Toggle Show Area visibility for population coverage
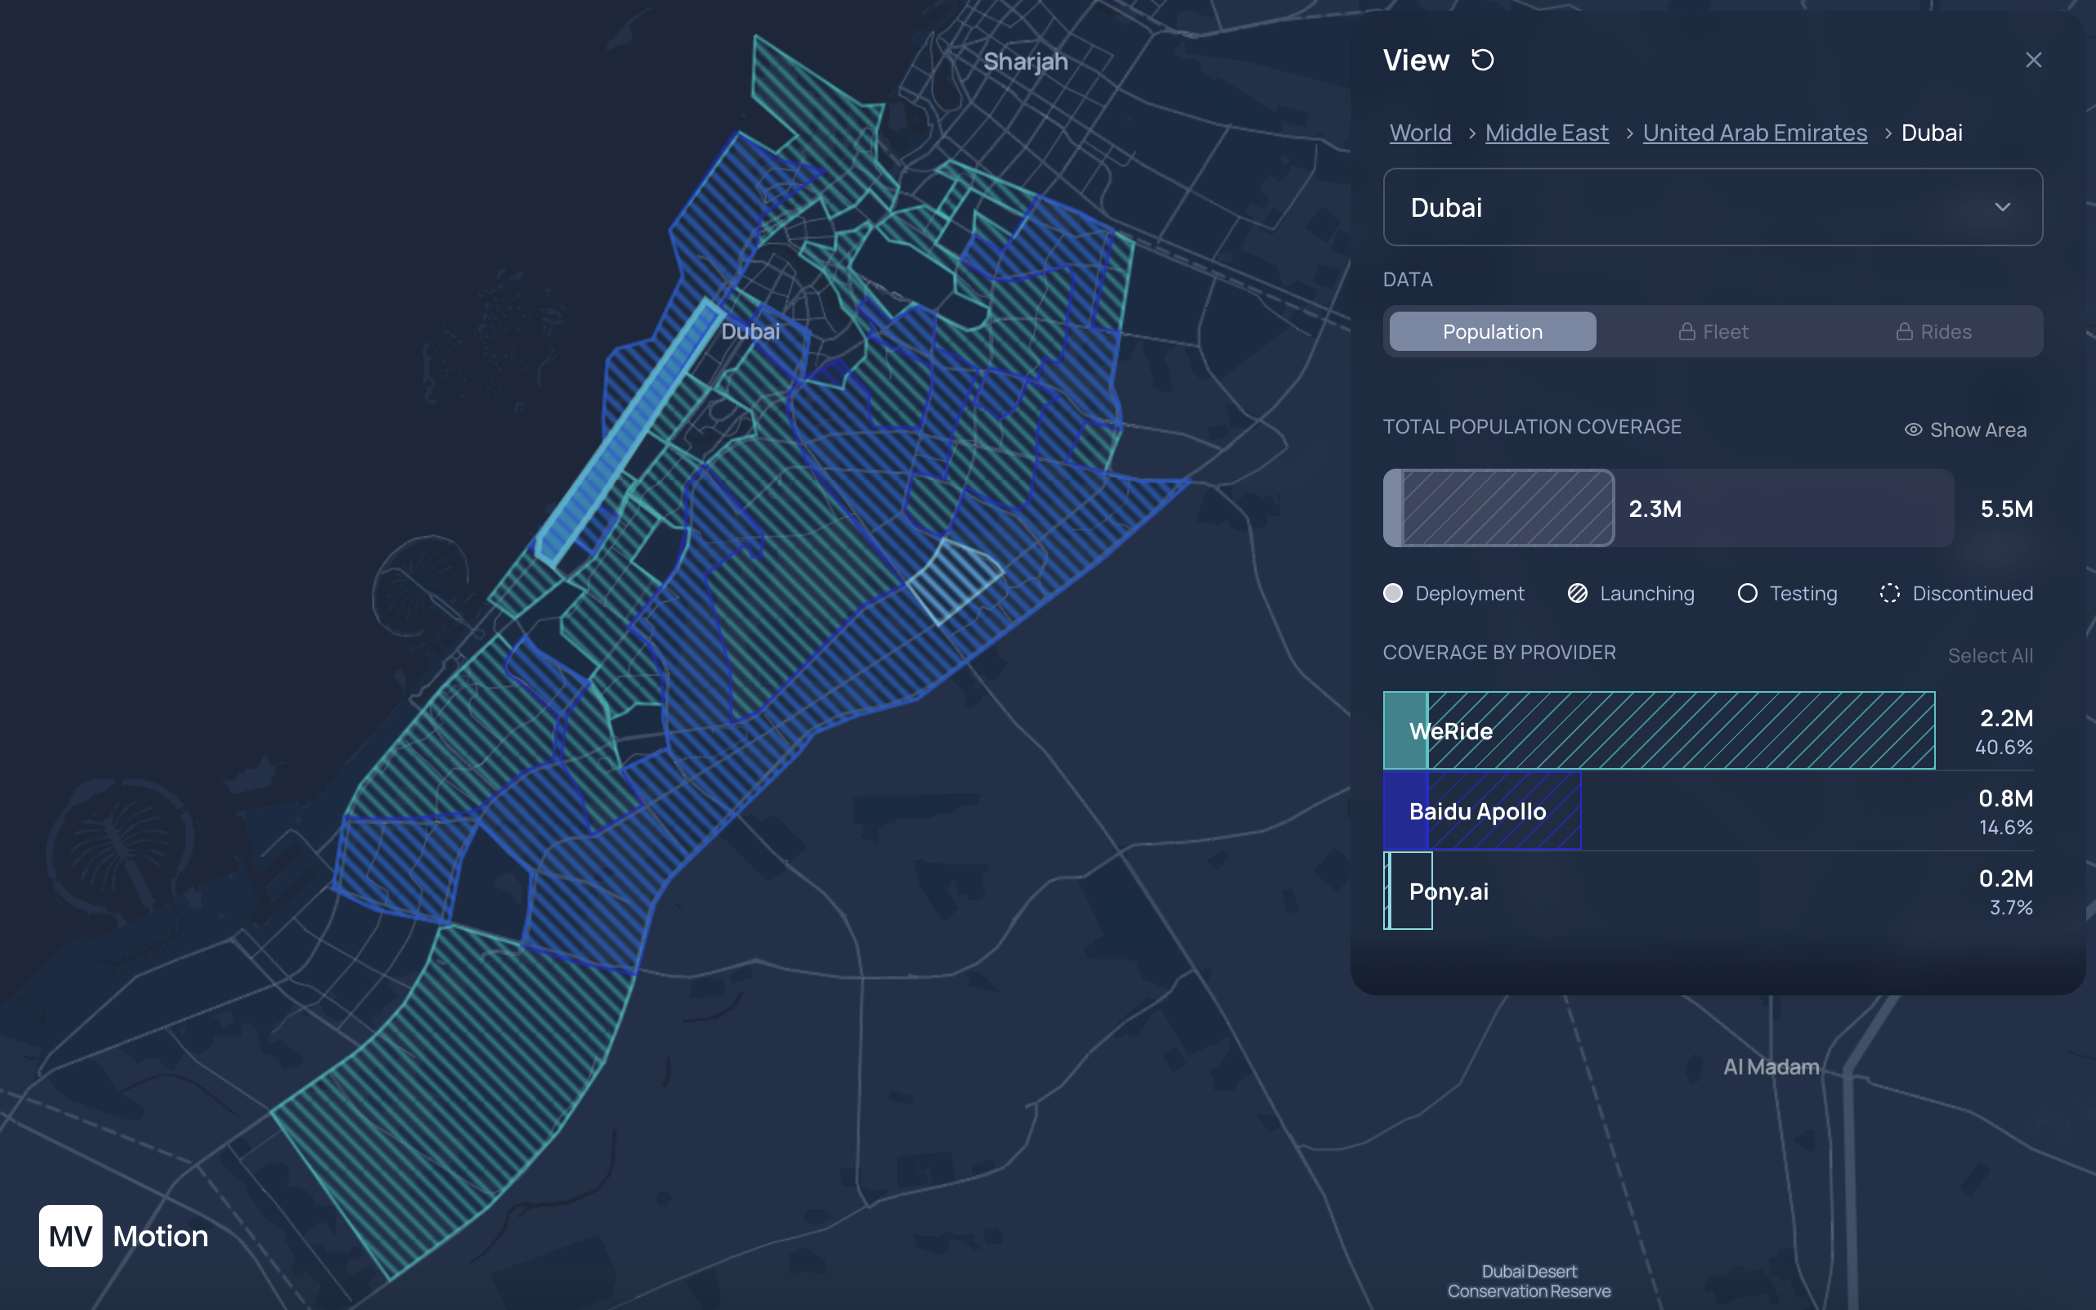Image resolution: width=2096 pixels, height=1310 pixels. click(1963, 429)
